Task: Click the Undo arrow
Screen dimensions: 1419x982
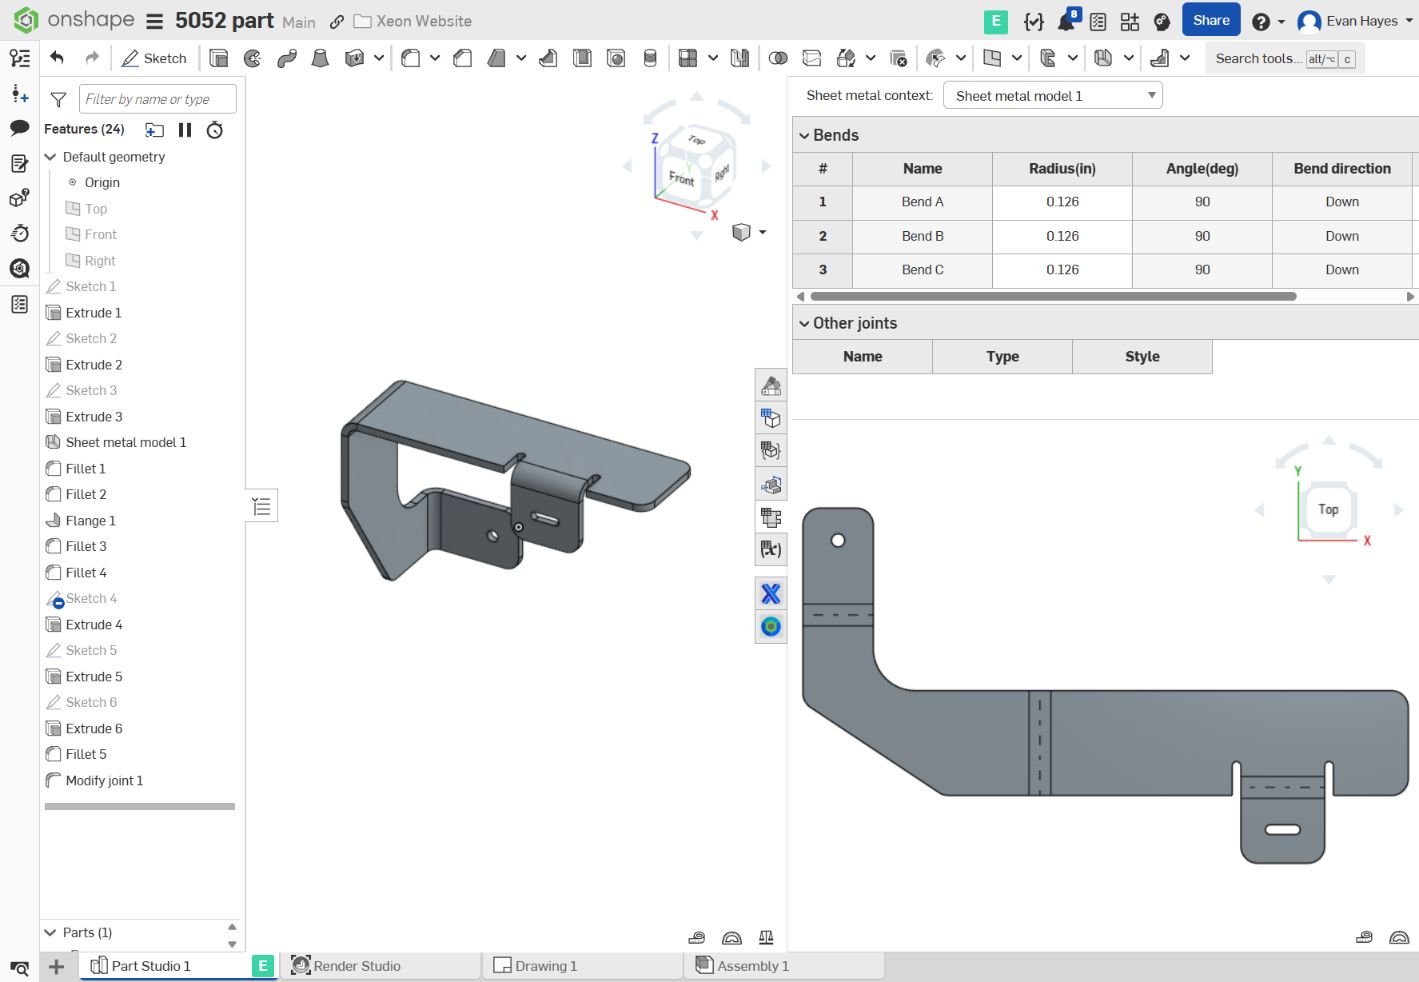Action: point(57,58)
